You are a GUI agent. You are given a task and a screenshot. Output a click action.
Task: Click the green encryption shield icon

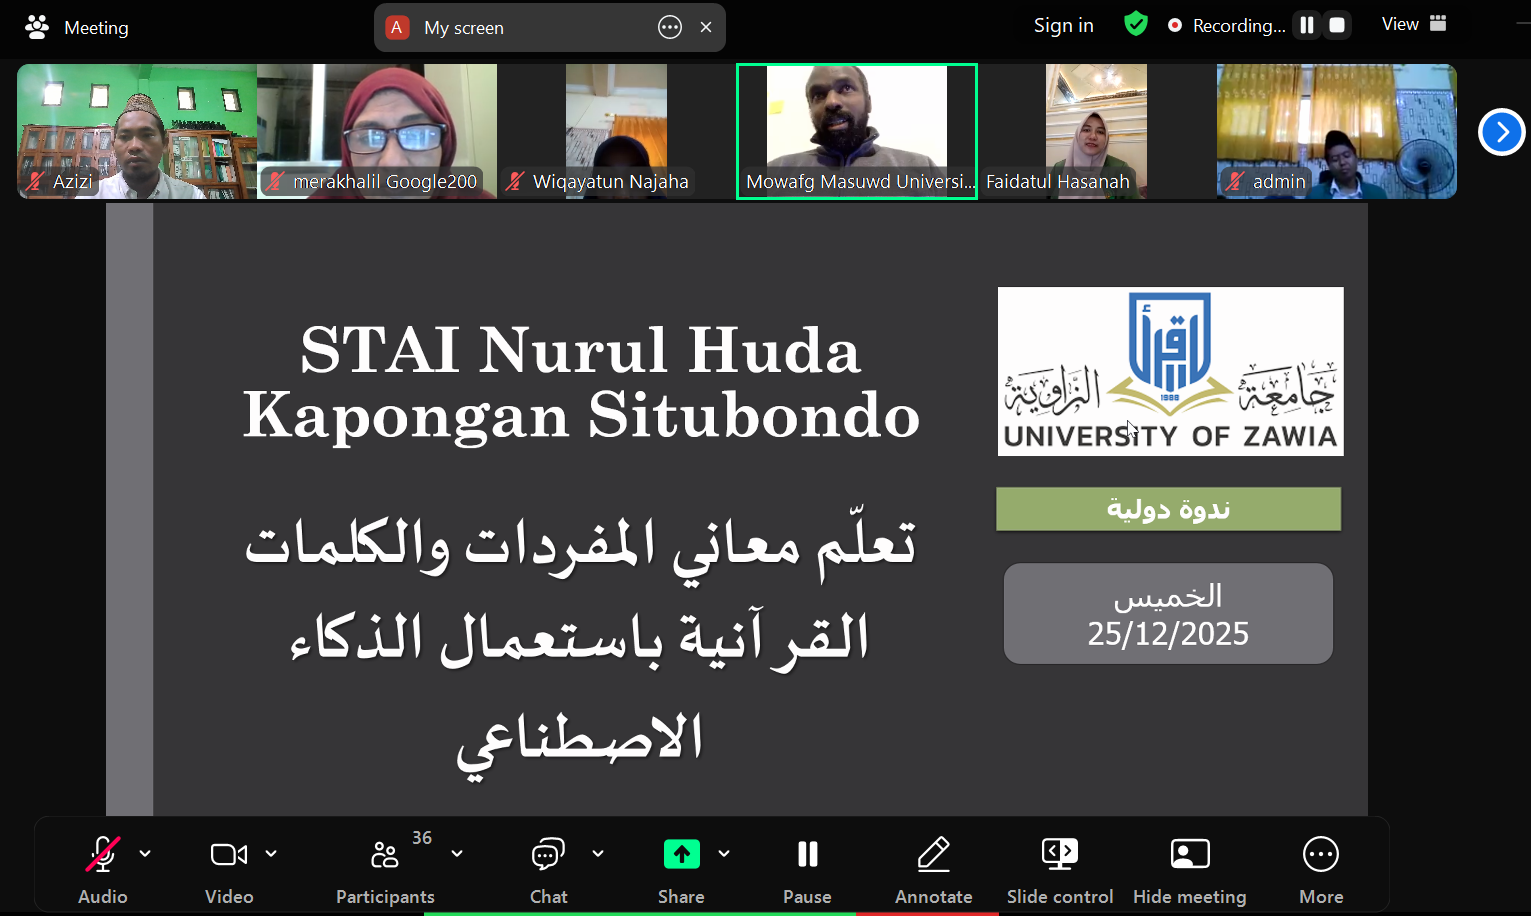coord(1136,24)
